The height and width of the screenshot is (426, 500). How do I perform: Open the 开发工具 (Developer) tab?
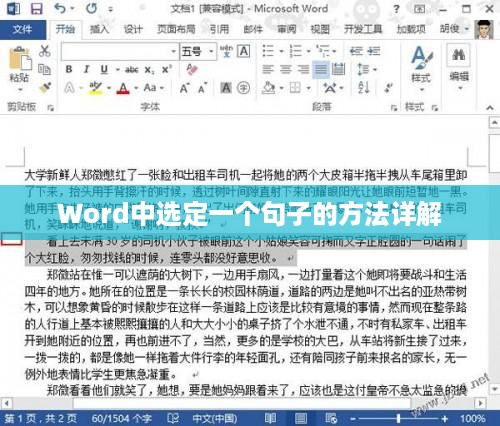tap(363, 29)
